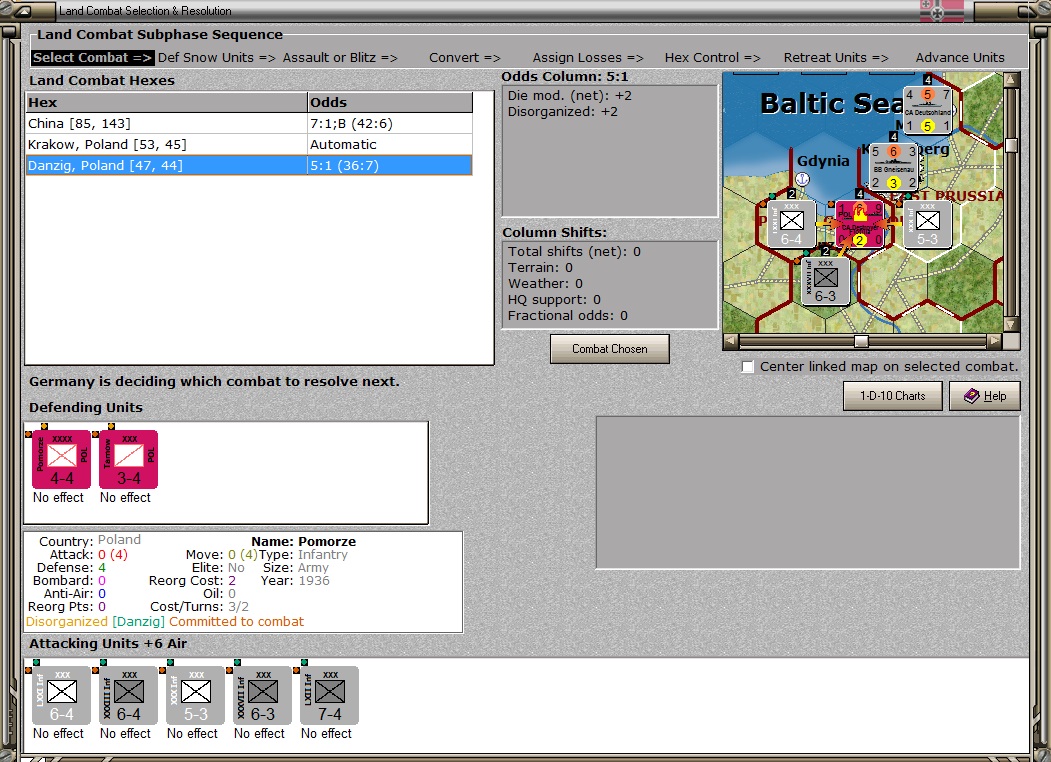This screenshot has height=762, width=1051.
Task: Click the HQ support: 0 line
Action: pyautogui.click(x=554, y=300)
